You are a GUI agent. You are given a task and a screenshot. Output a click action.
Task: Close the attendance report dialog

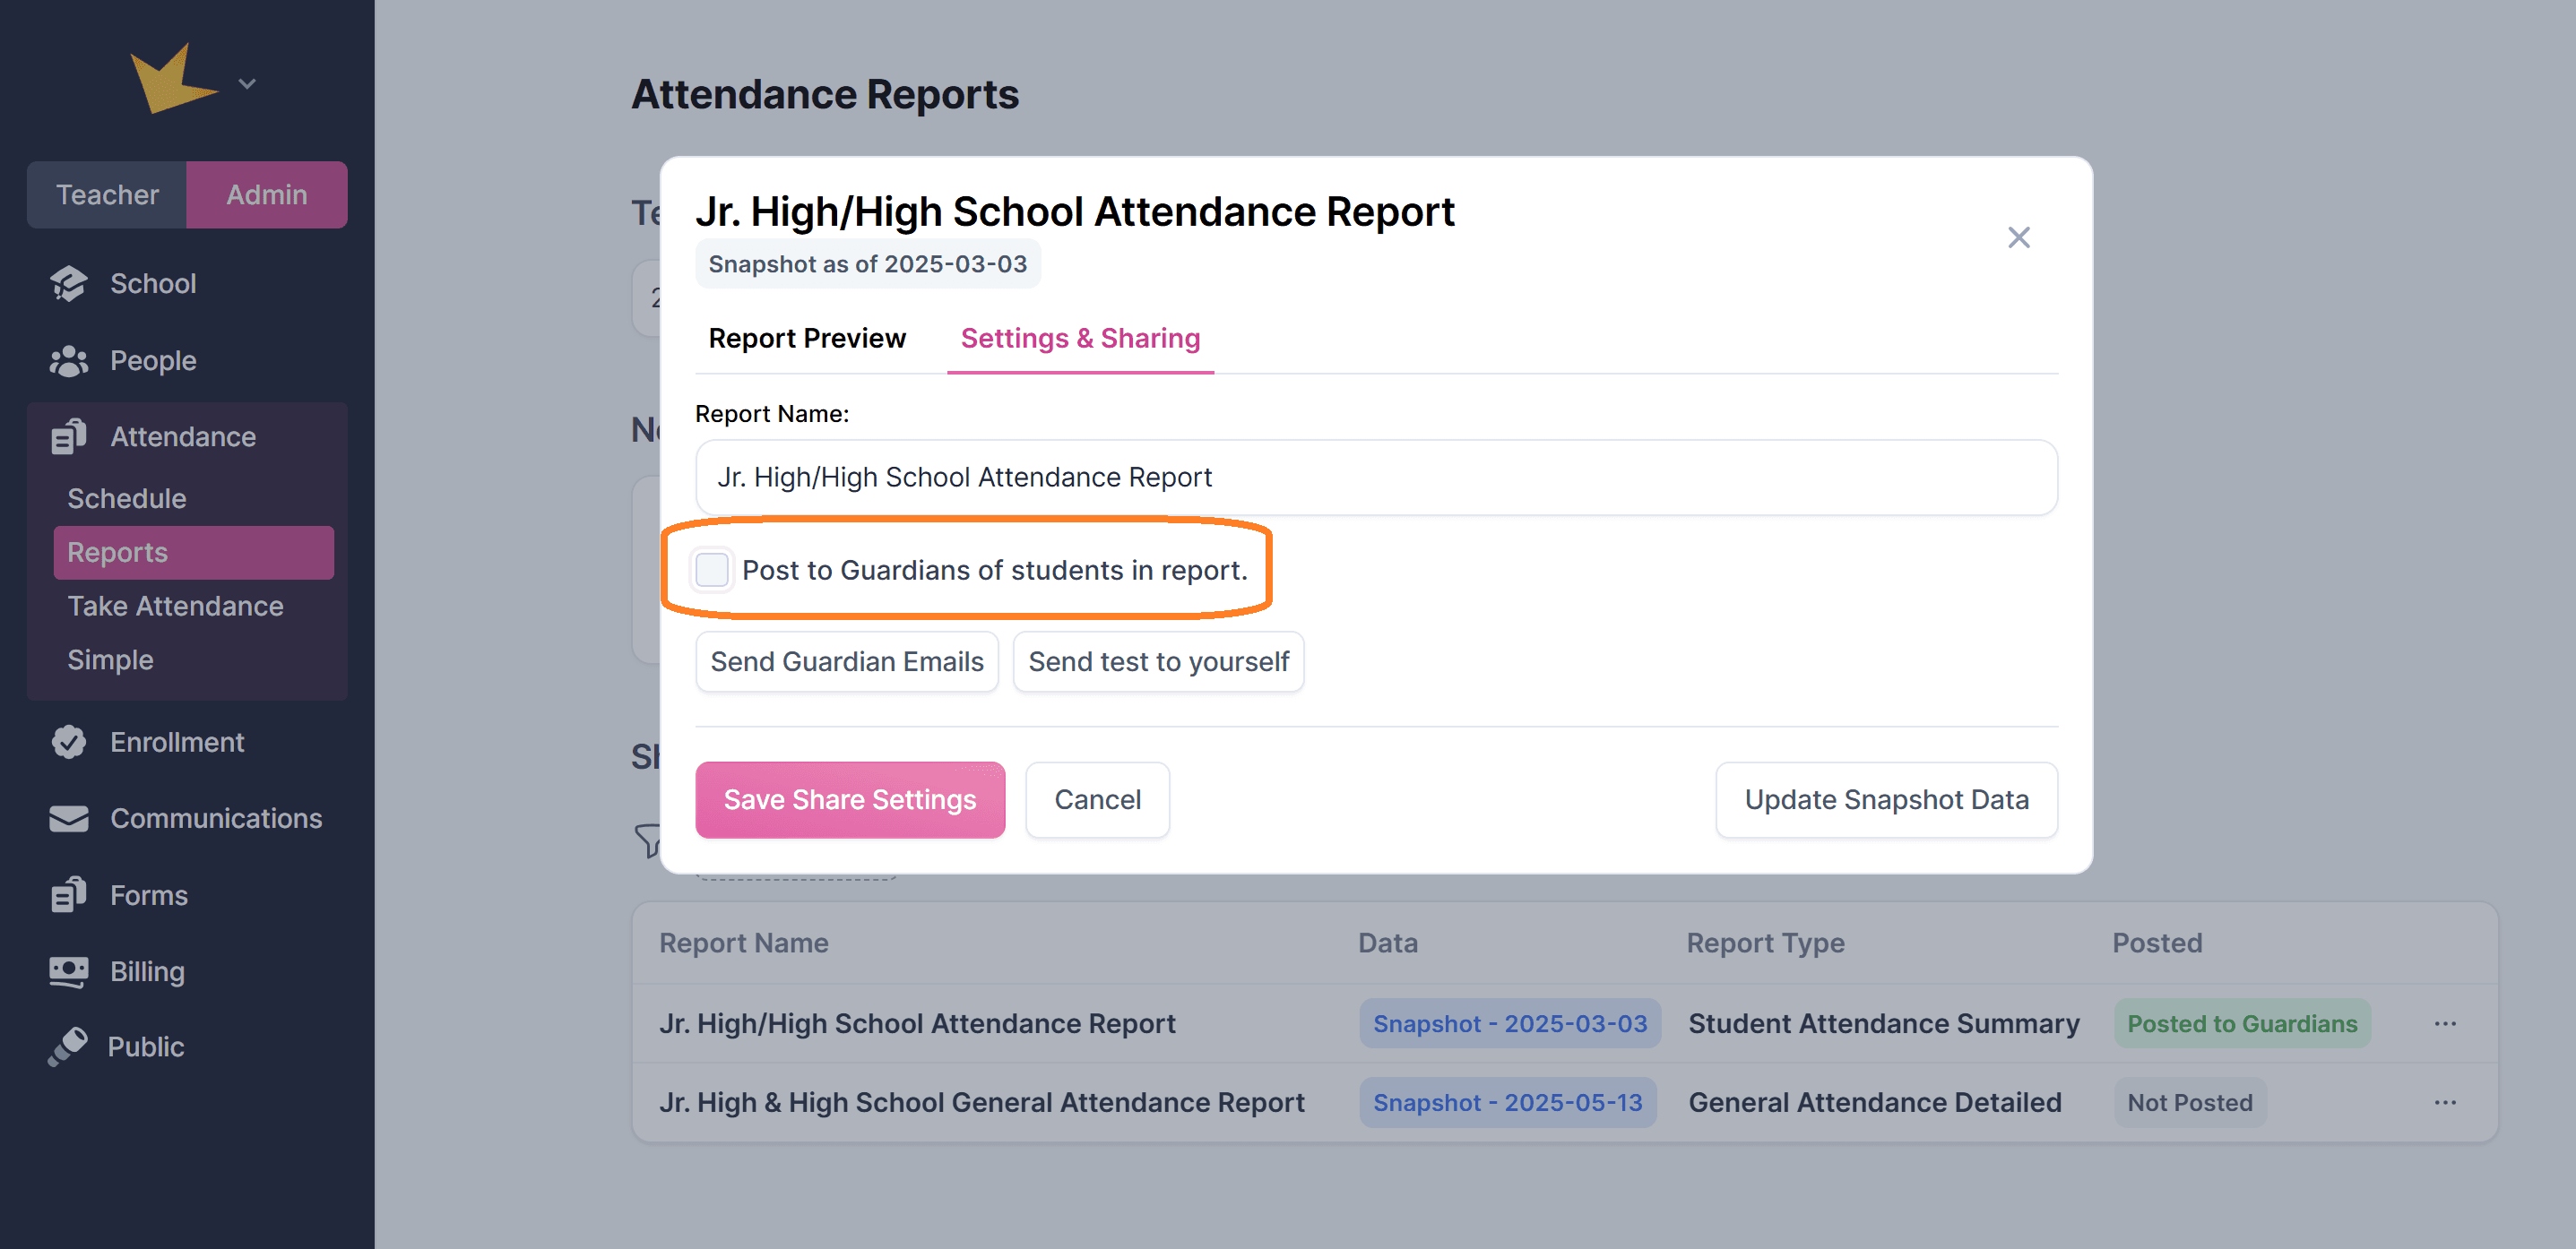coord(2018,238)
